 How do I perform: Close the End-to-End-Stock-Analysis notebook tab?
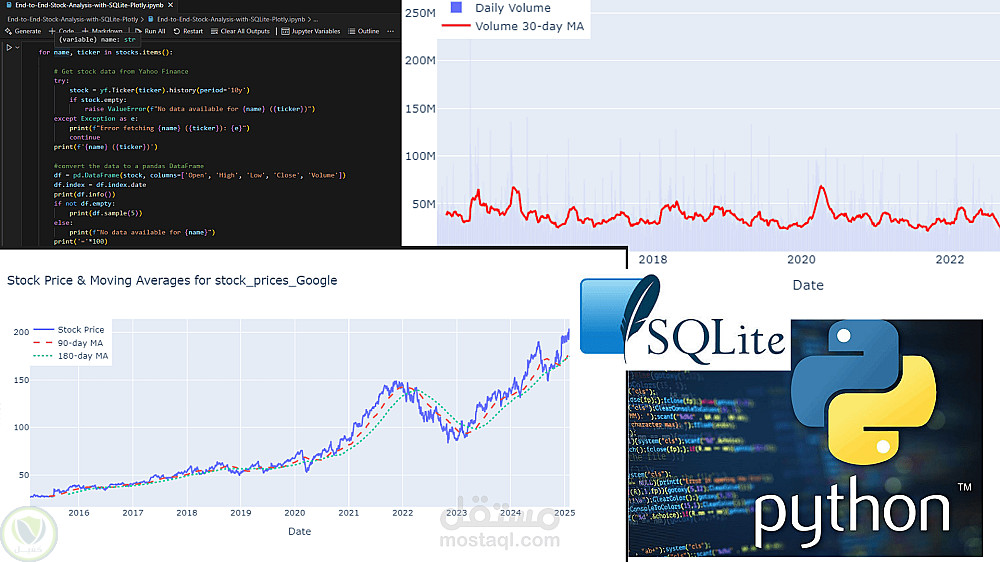coord(170,4)
